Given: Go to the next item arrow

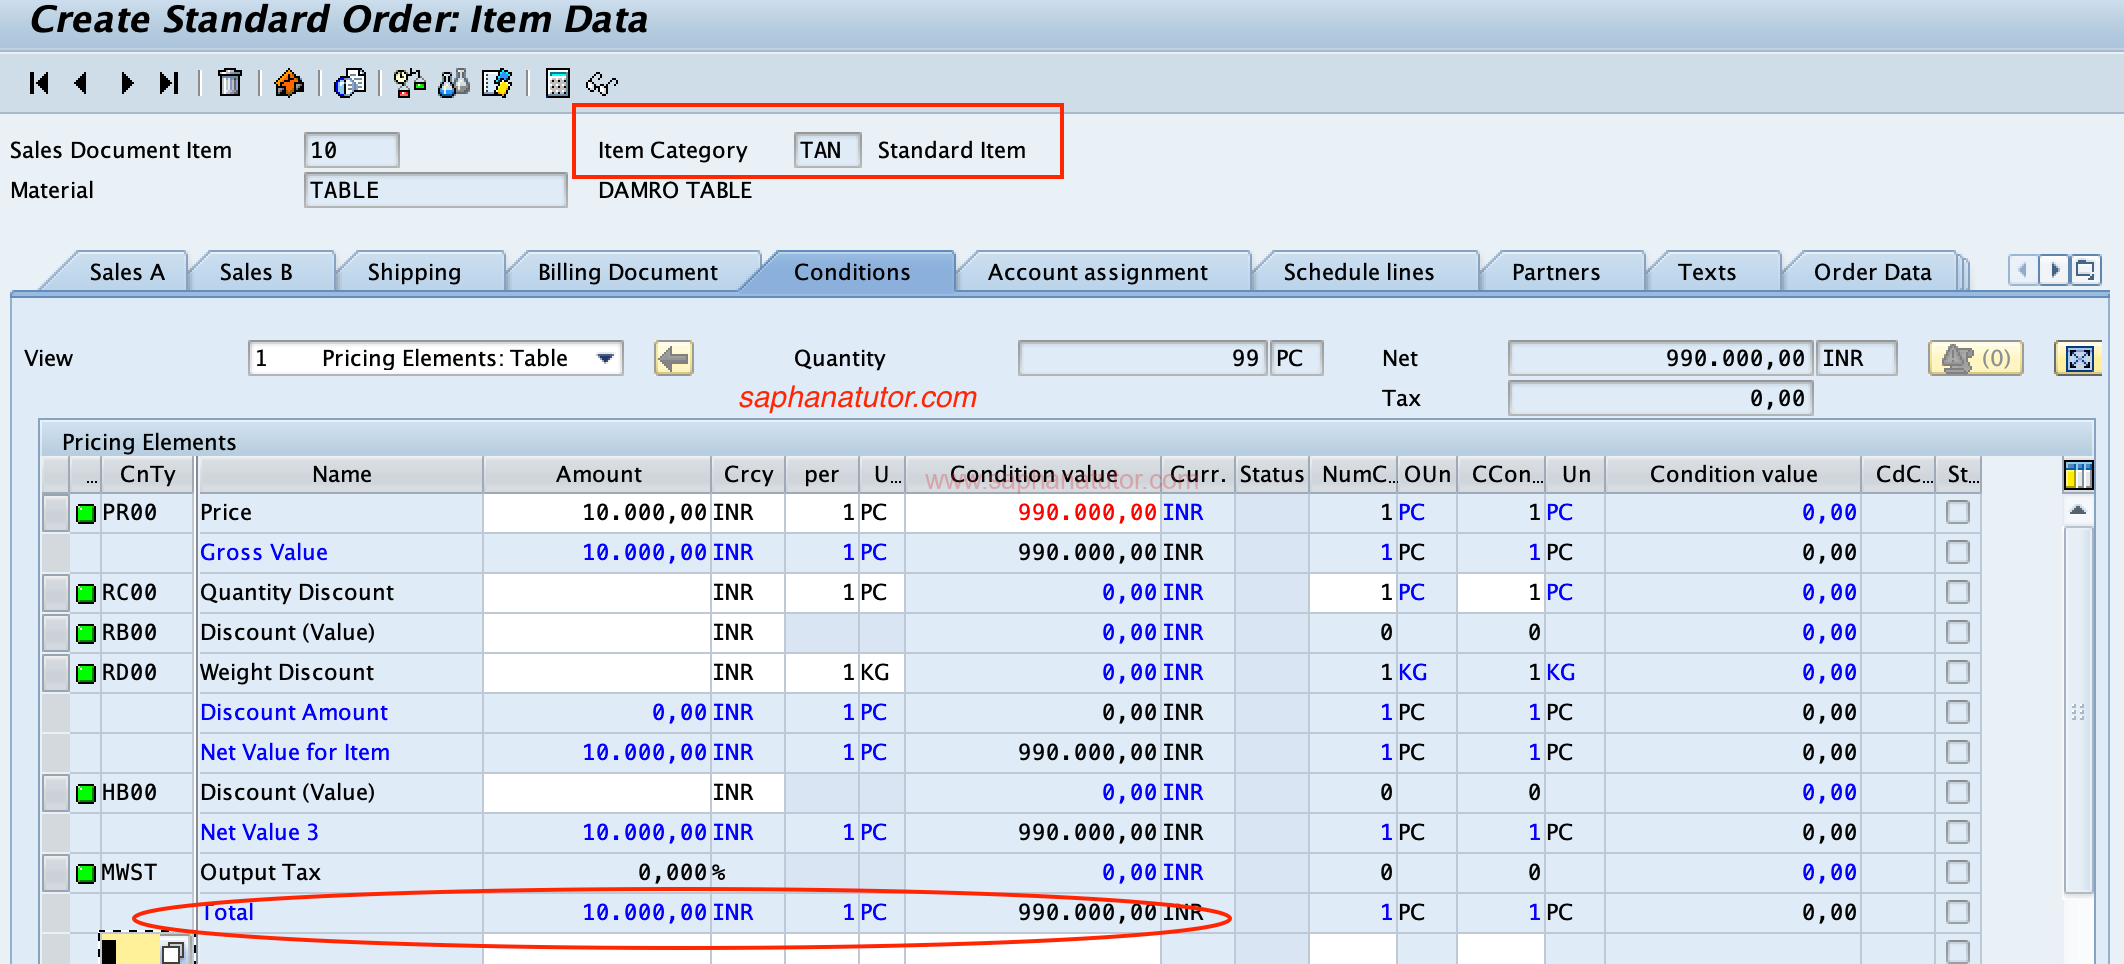Looking at the screenshot, I should coord(126,83).
